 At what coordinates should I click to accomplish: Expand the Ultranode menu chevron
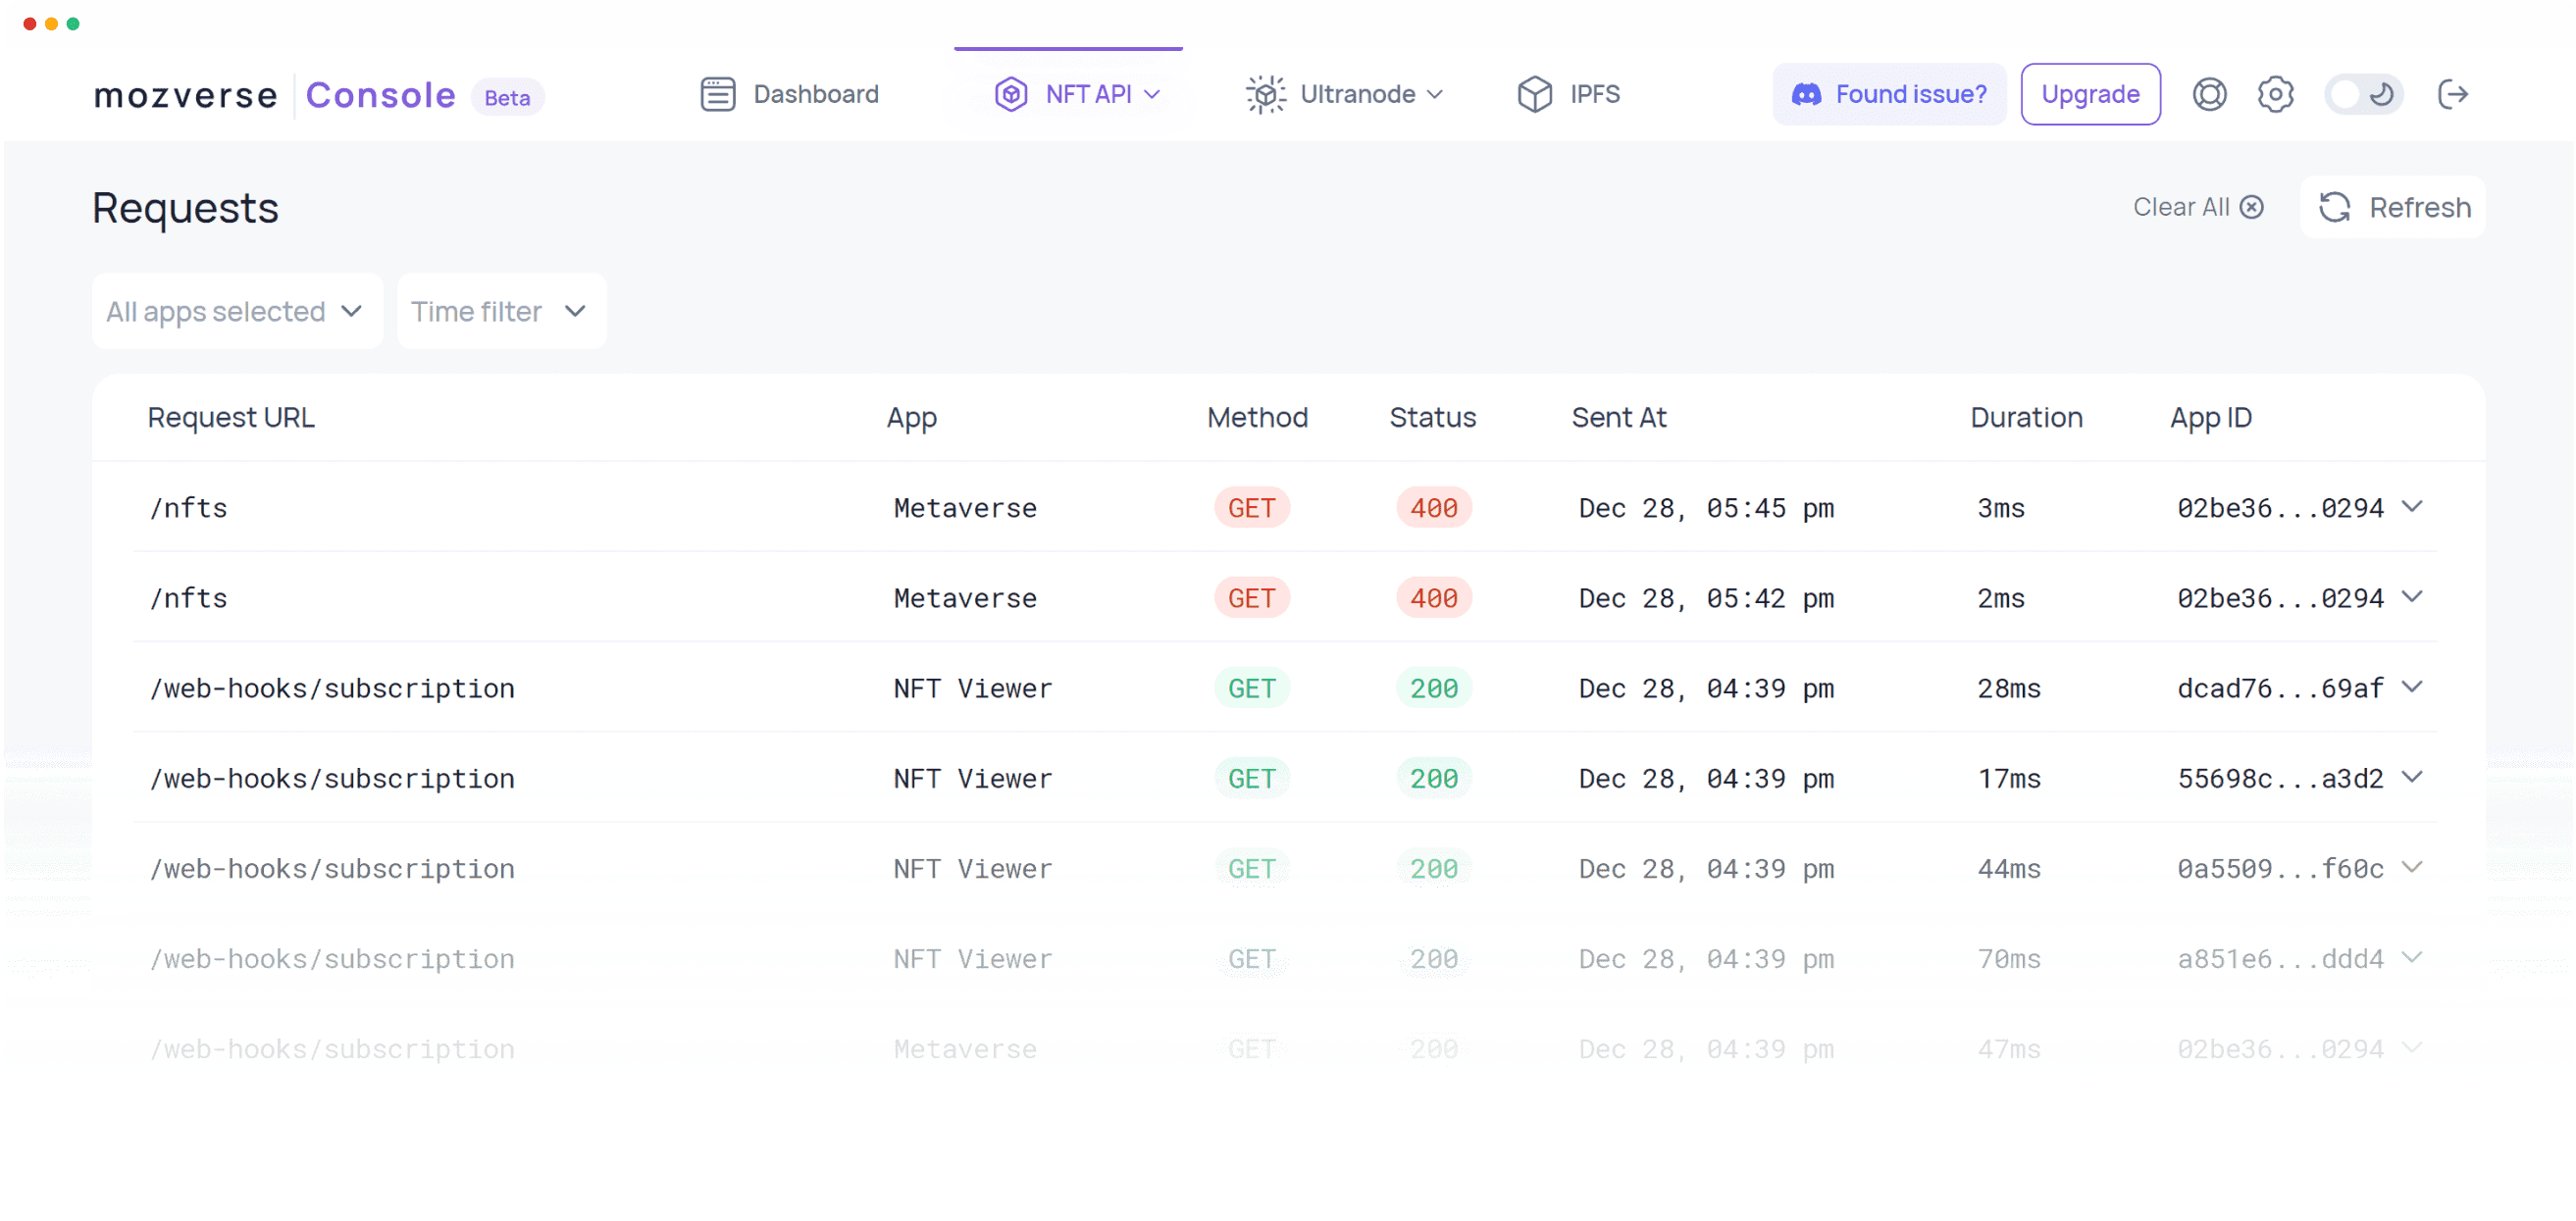coord(1435,94)
